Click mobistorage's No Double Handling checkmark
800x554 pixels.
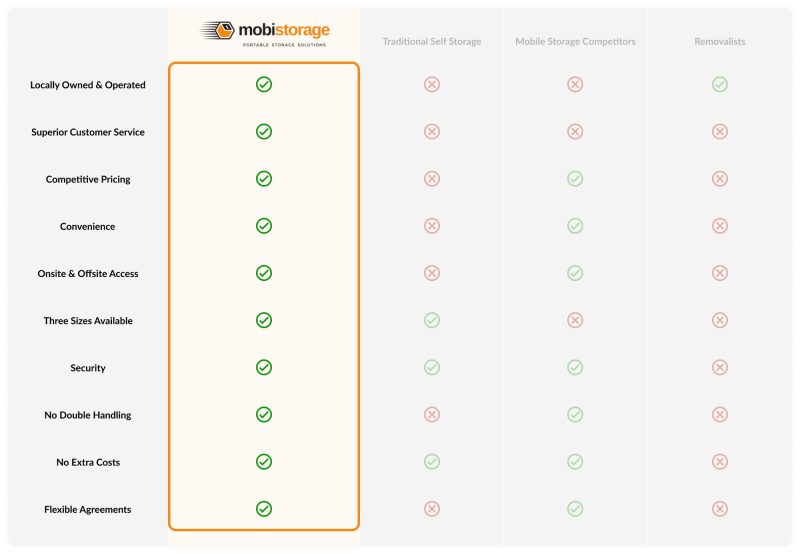tap(264, 414)
